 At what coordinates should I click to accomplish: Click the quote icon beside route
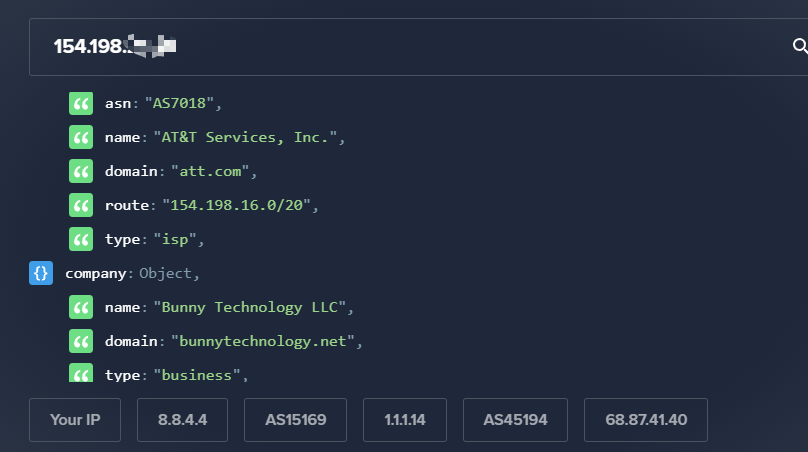coord(81,205)
